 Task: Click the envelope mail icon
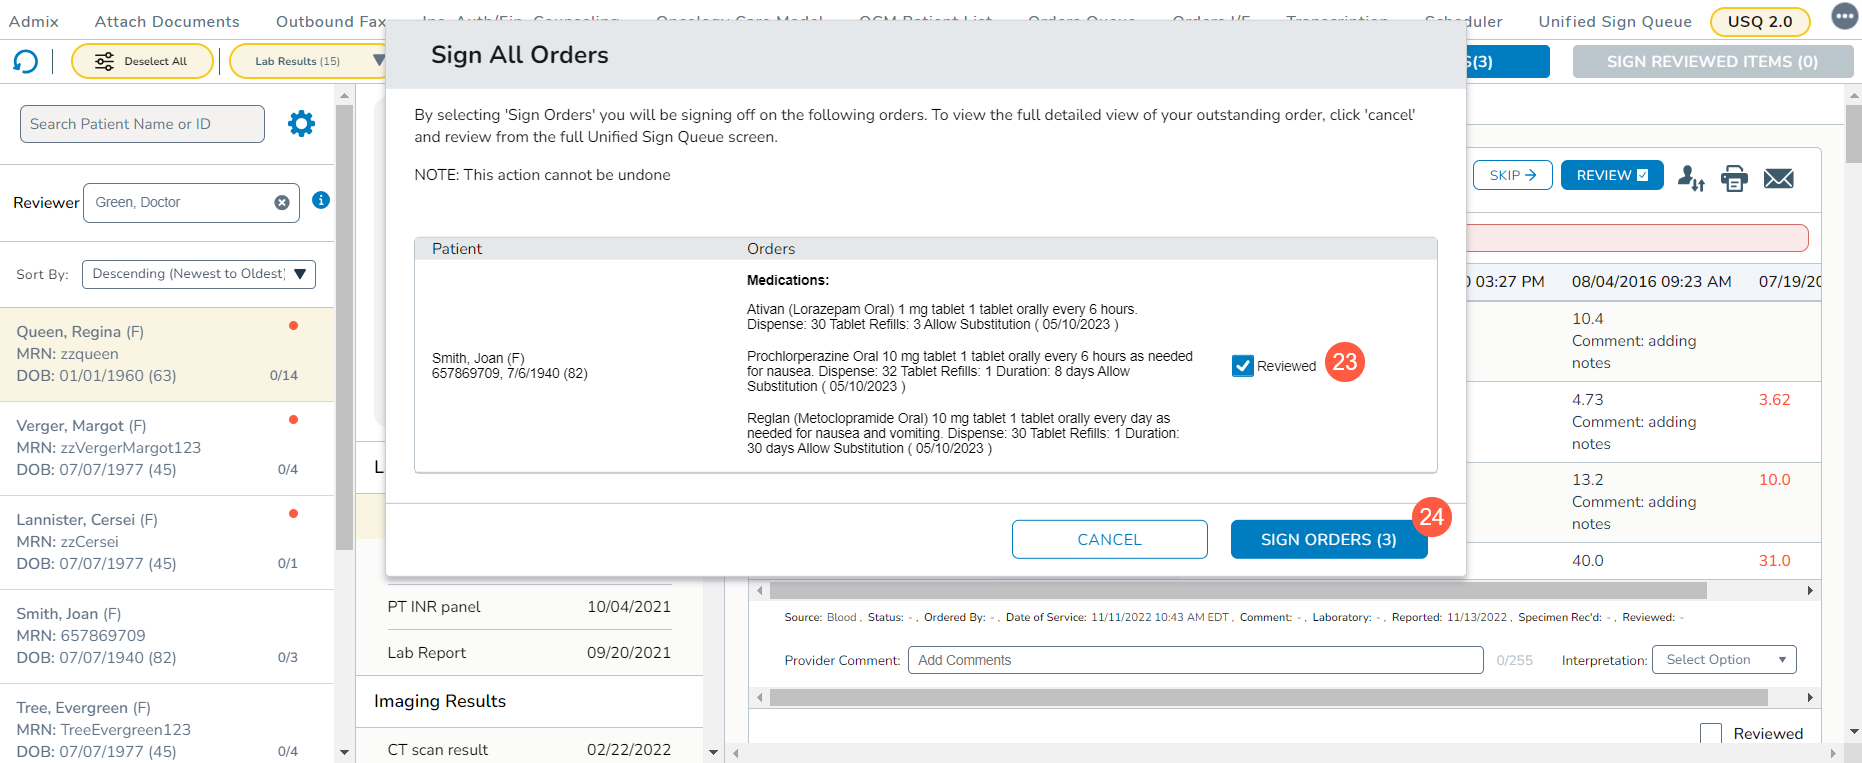tap(1778, 178)
